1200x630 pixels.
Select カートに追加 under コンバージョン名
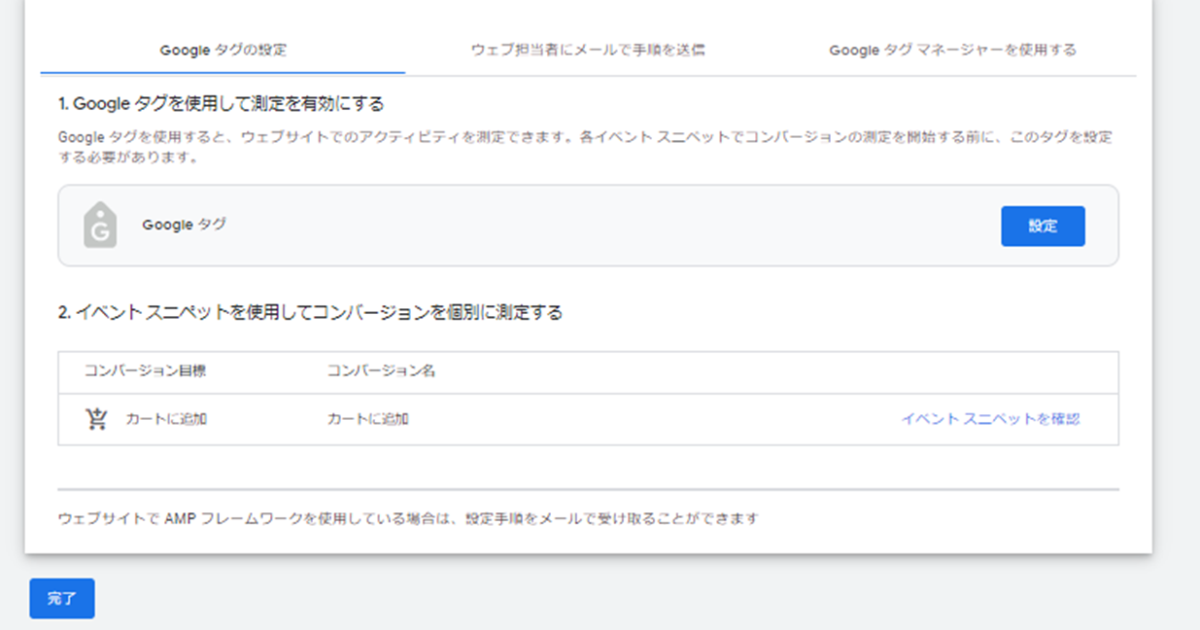point(368,419)
